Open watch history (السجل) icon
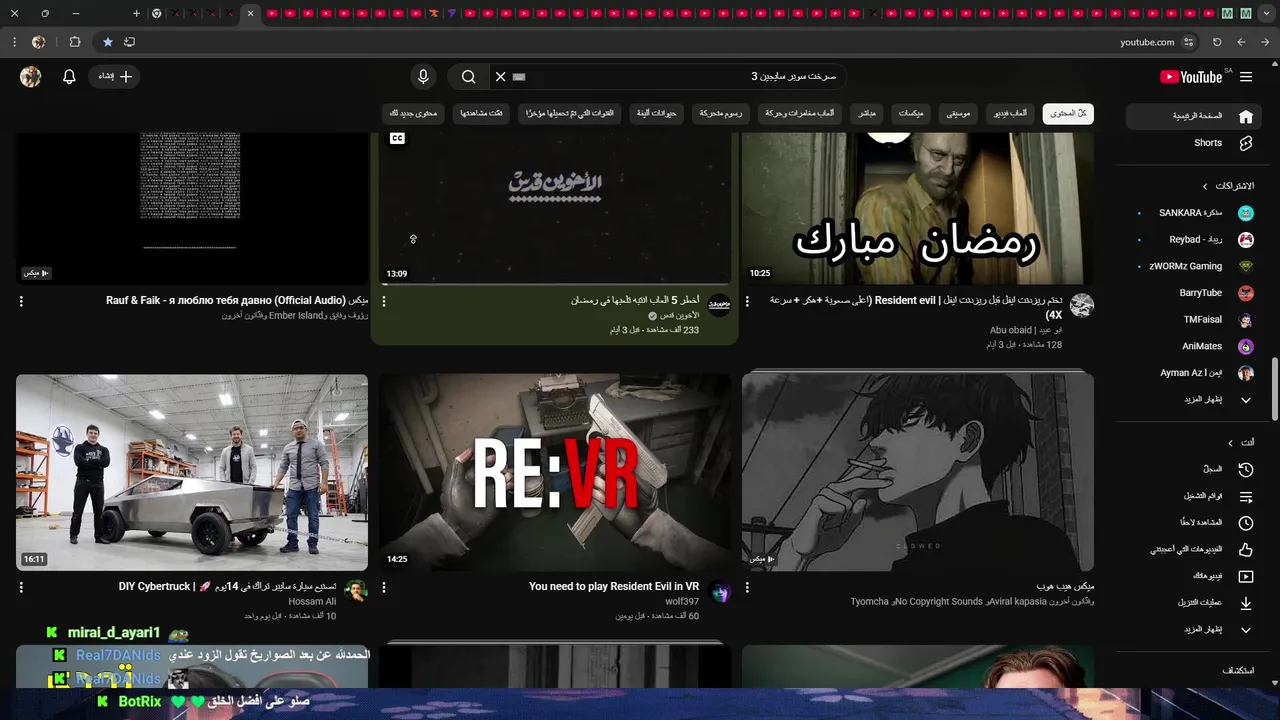The height and width of the screenshot is (720, 1280). click(x=1246, y=469)
